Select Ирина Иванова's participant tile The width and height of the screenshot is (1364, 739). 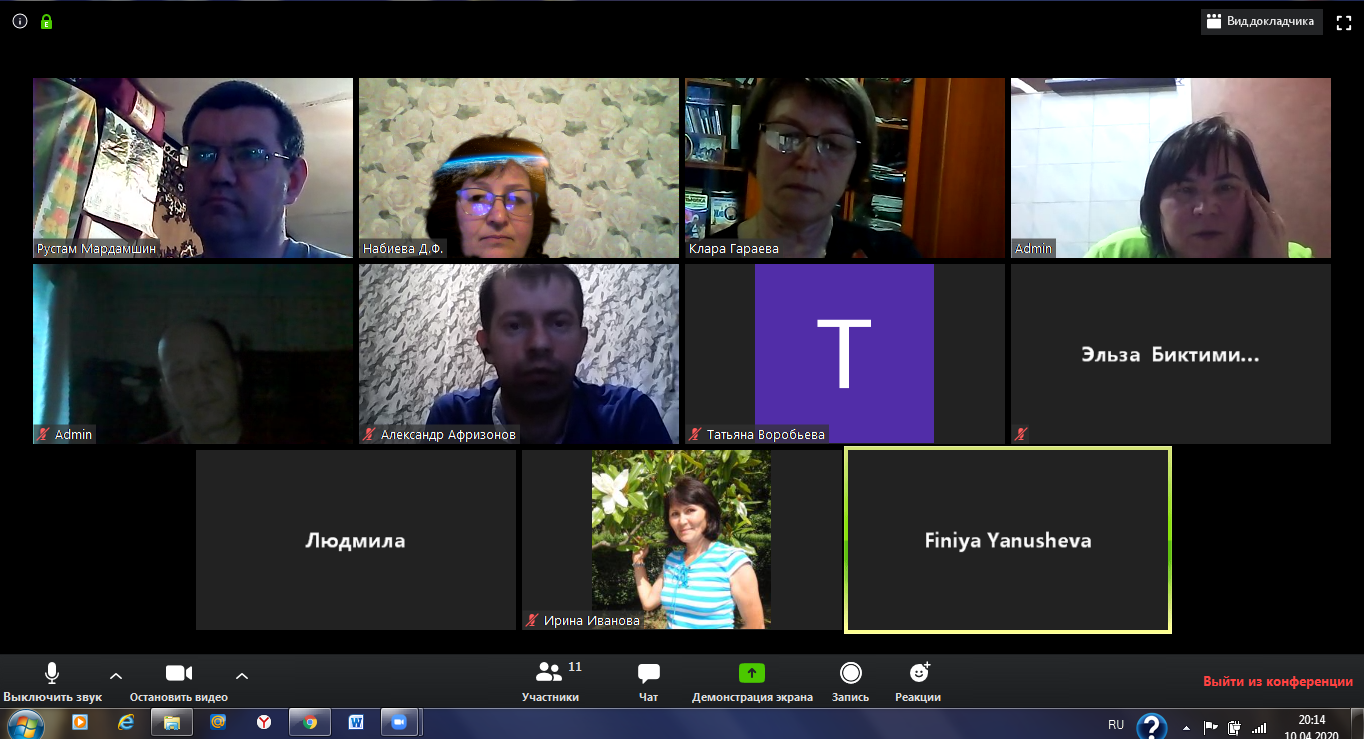(x=681, y=540)
